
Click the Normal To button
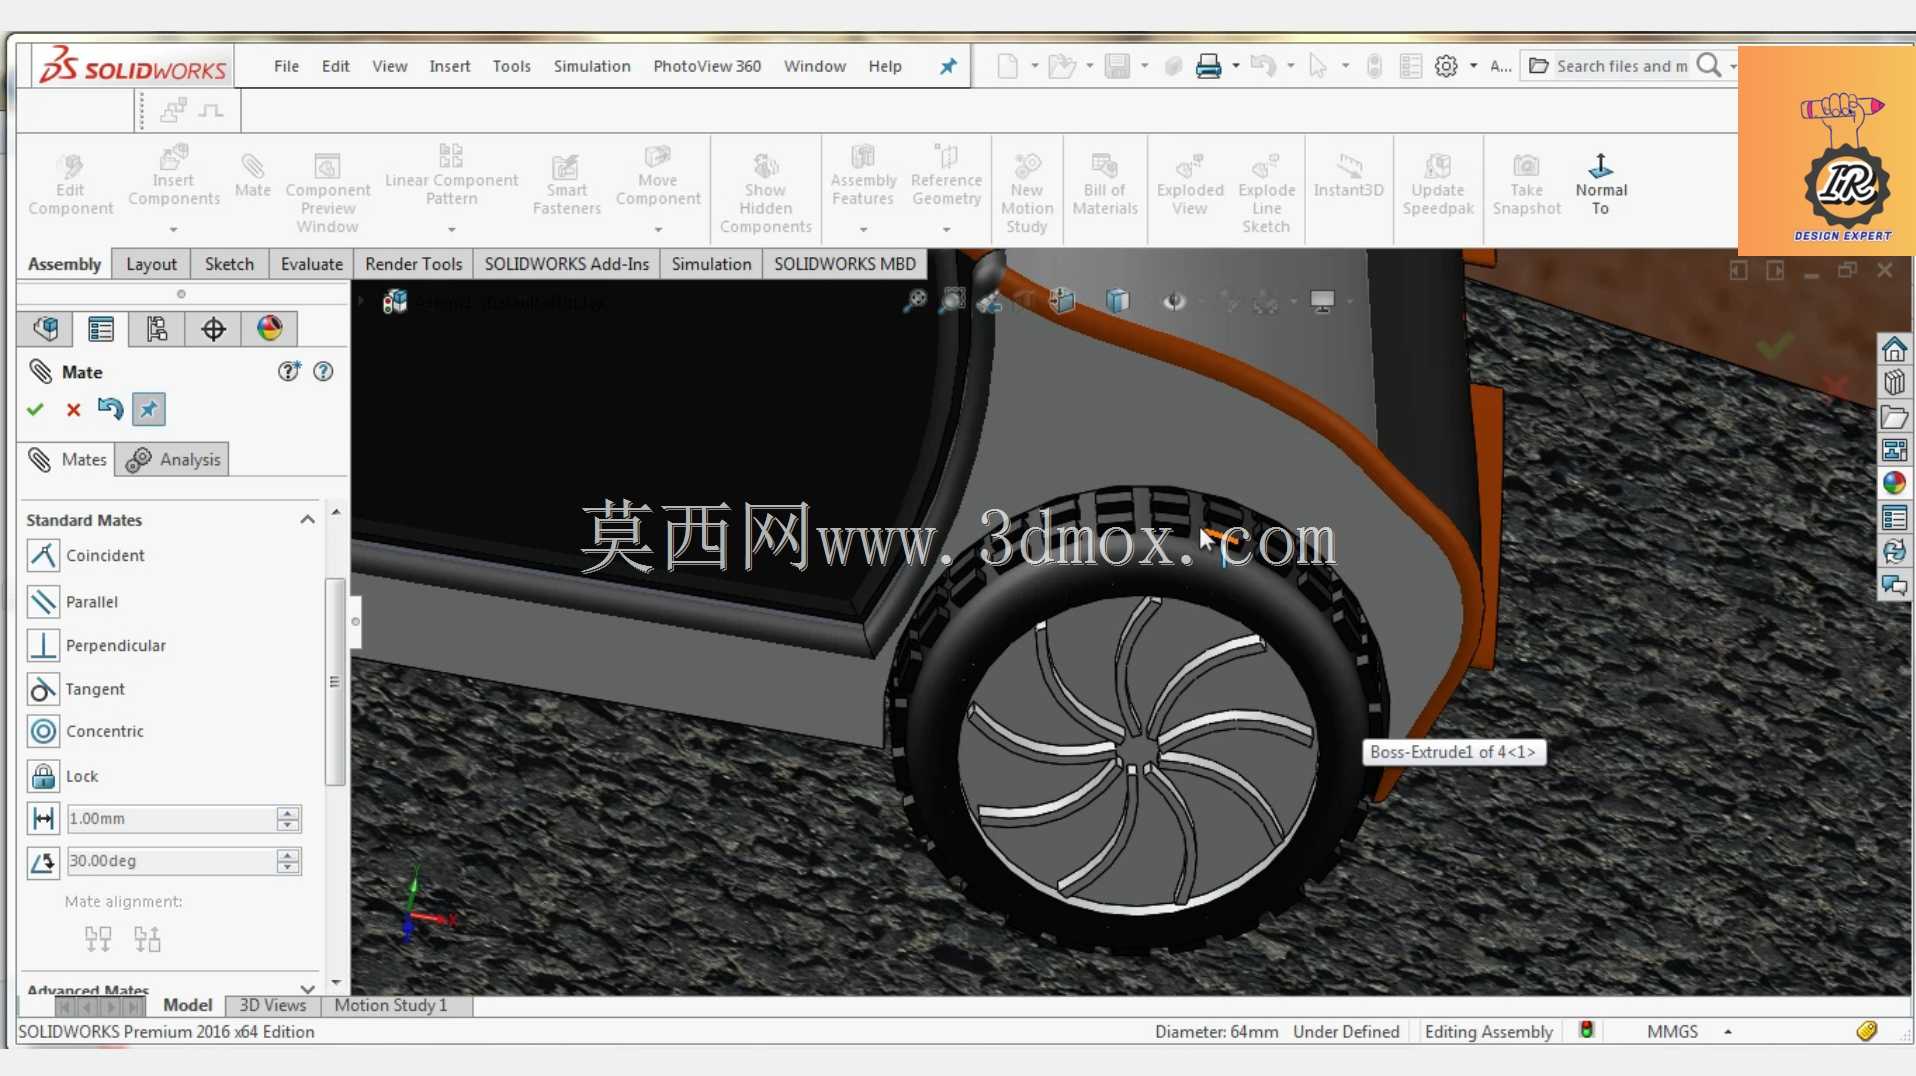pos(1600,183)
